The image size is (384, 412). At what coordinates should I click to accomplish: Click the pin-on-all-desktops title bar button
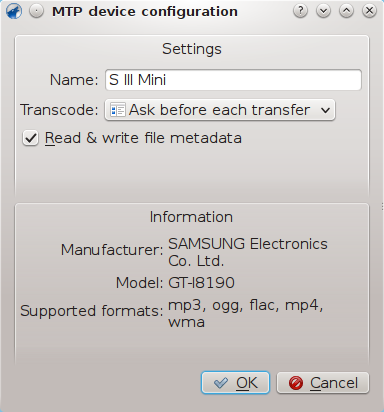point(36,11)
